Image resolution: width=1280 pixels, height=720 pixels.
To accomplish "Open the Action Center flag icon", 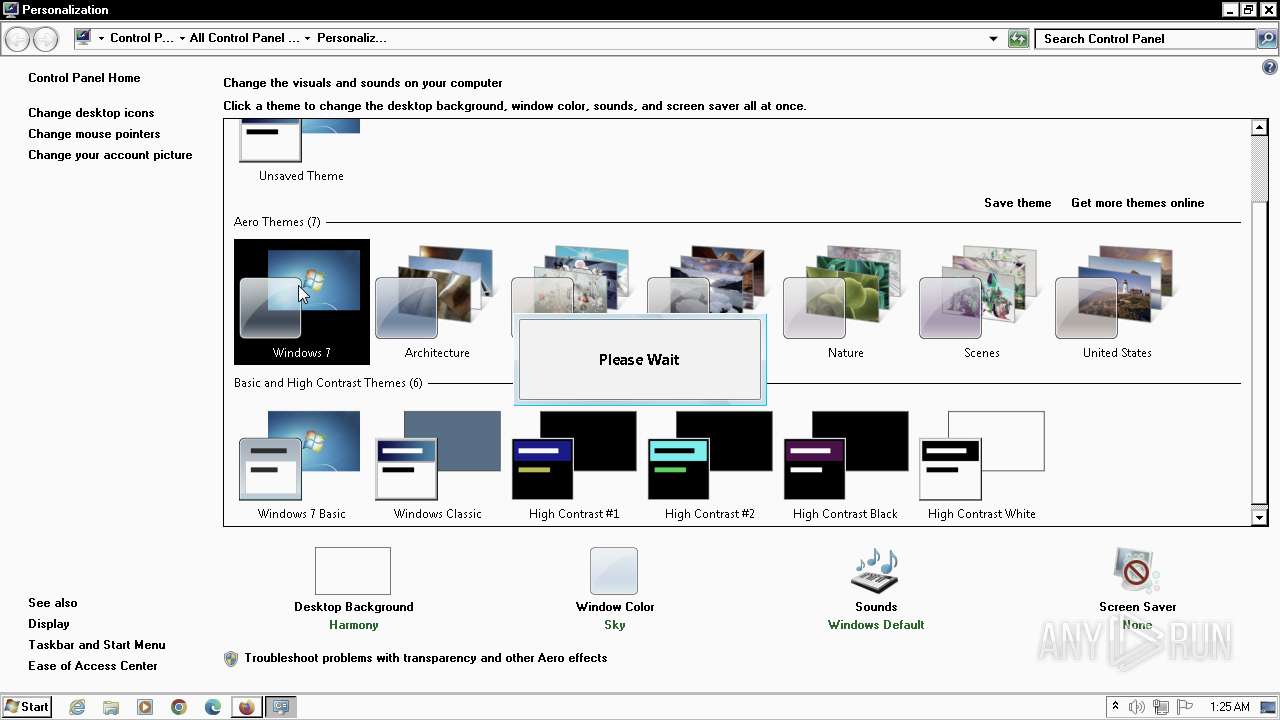I will tap(1185, 707).
